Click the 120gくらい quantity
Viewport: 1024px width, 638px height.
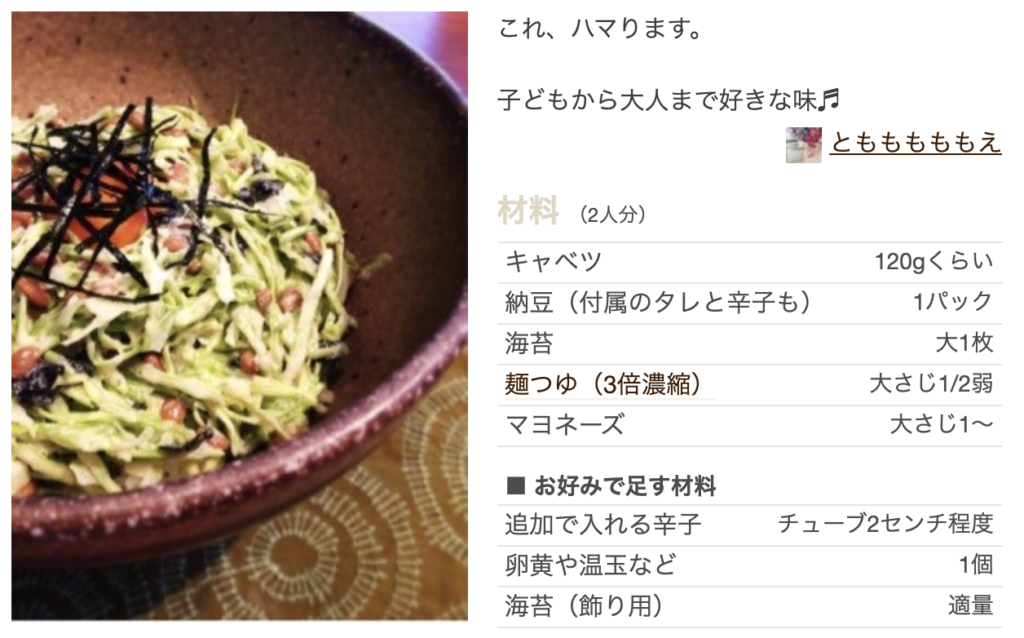[933, 261]
